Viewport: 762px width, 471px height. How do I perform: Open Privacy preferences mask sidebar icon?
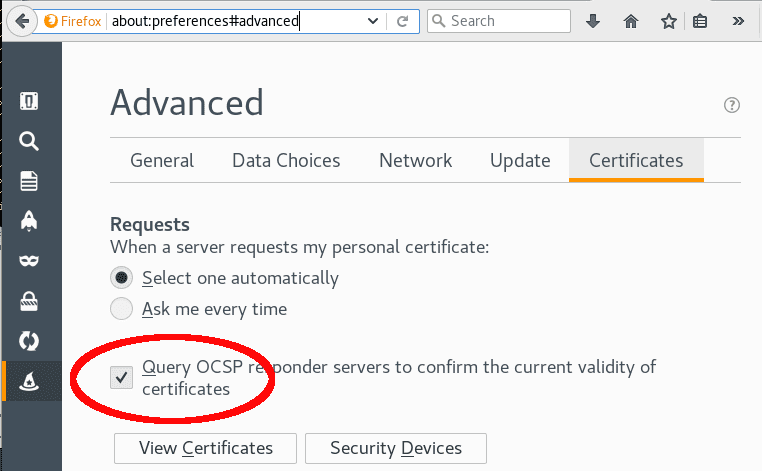(x=29, y=261)
